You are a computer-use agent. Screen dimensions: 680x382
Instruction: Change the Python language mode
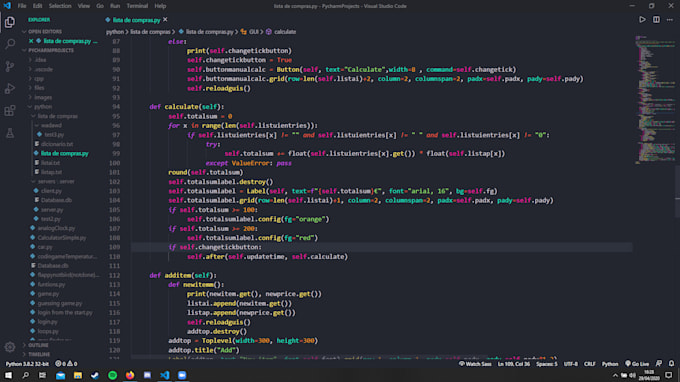pyautogui.click(x=610, y=364)
